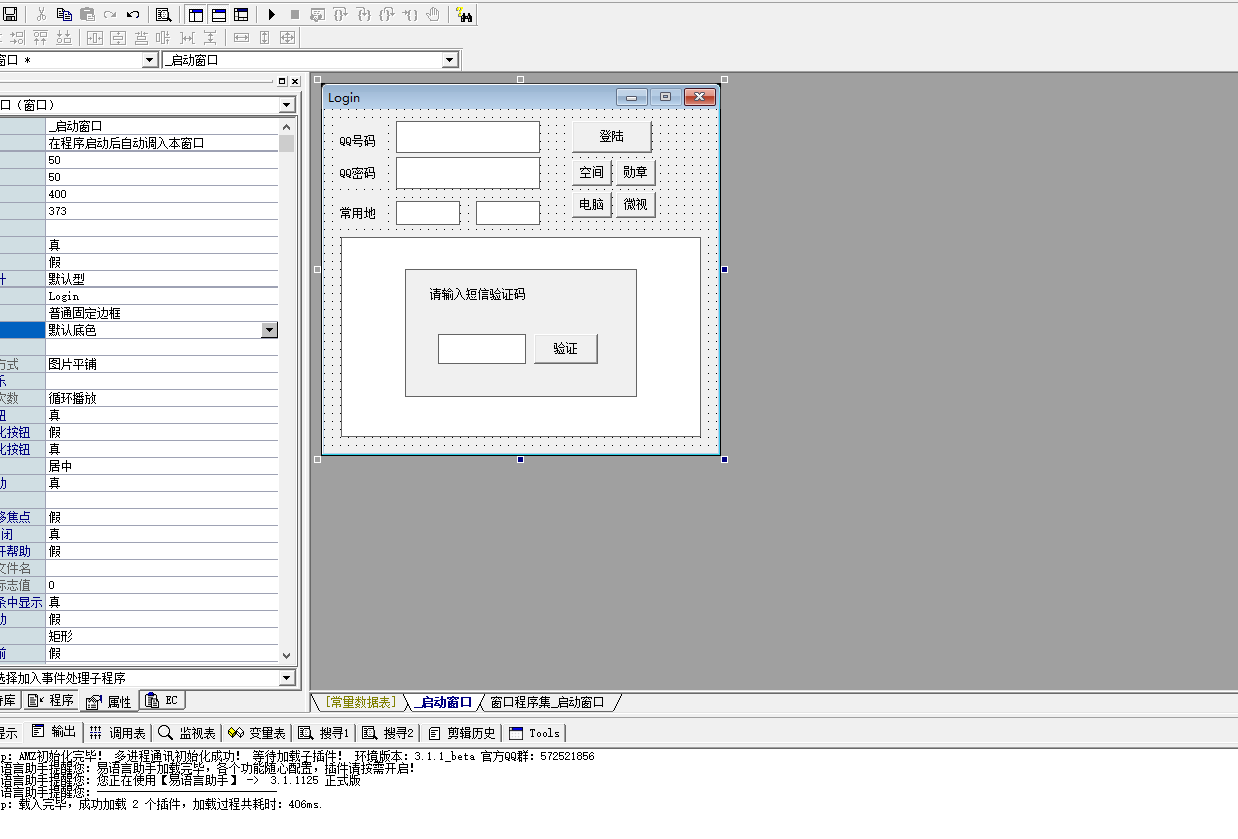Viewport: 1238px width, 839px height.
Task: Expand the _启动窗口 combo box in toolbar
Action: tap(450, 60)
